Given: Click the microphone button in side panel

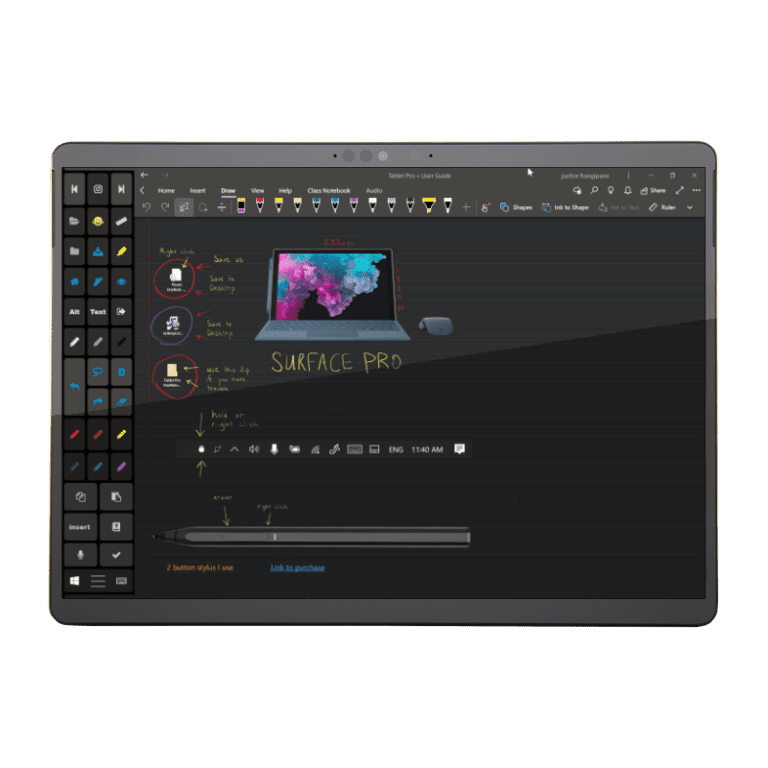Looking at the screenshot, I should point(80,554).
